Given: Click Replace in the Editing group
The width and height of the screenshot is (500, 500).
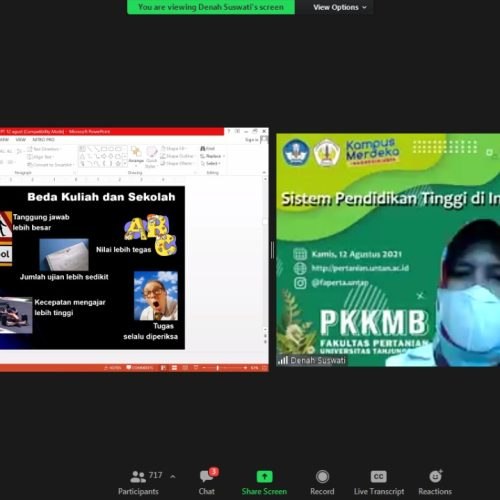Looking at the screenshot, I should pyautogui.click(x=213, y=156).
